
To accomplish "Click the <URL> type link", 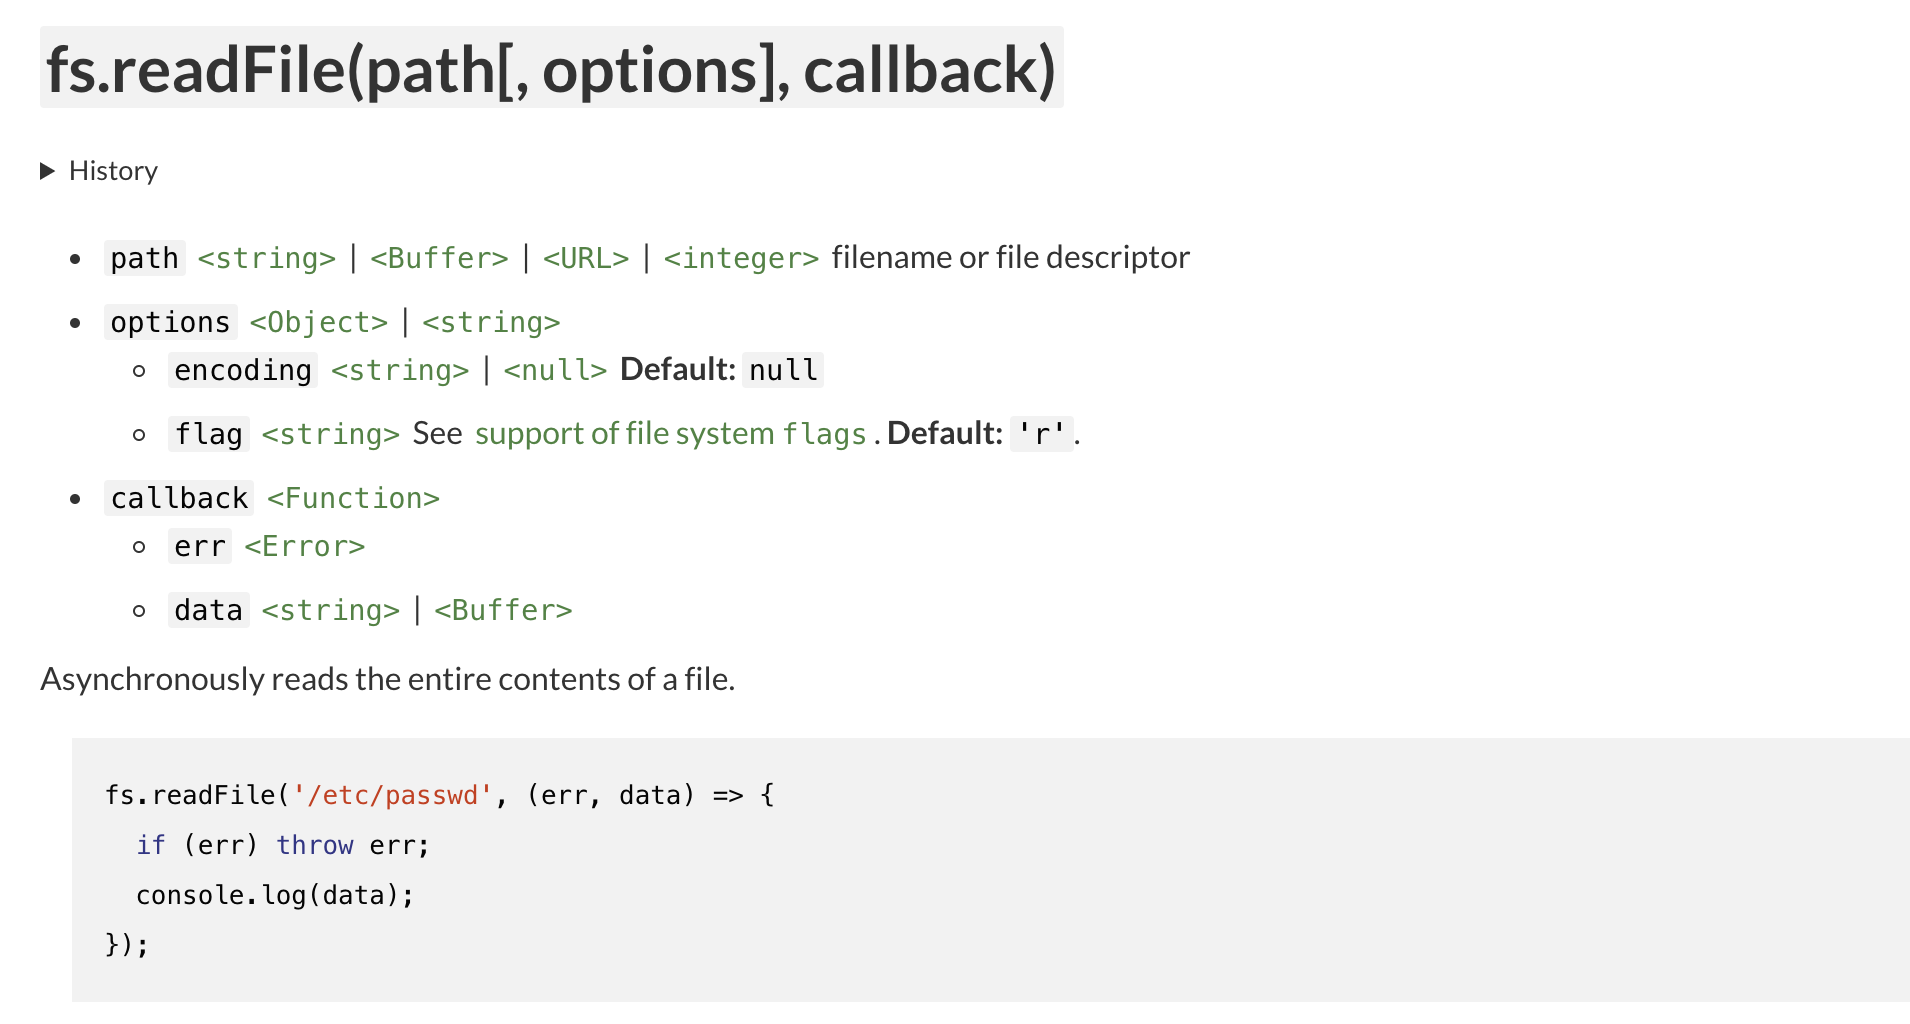I will [586, 258].
